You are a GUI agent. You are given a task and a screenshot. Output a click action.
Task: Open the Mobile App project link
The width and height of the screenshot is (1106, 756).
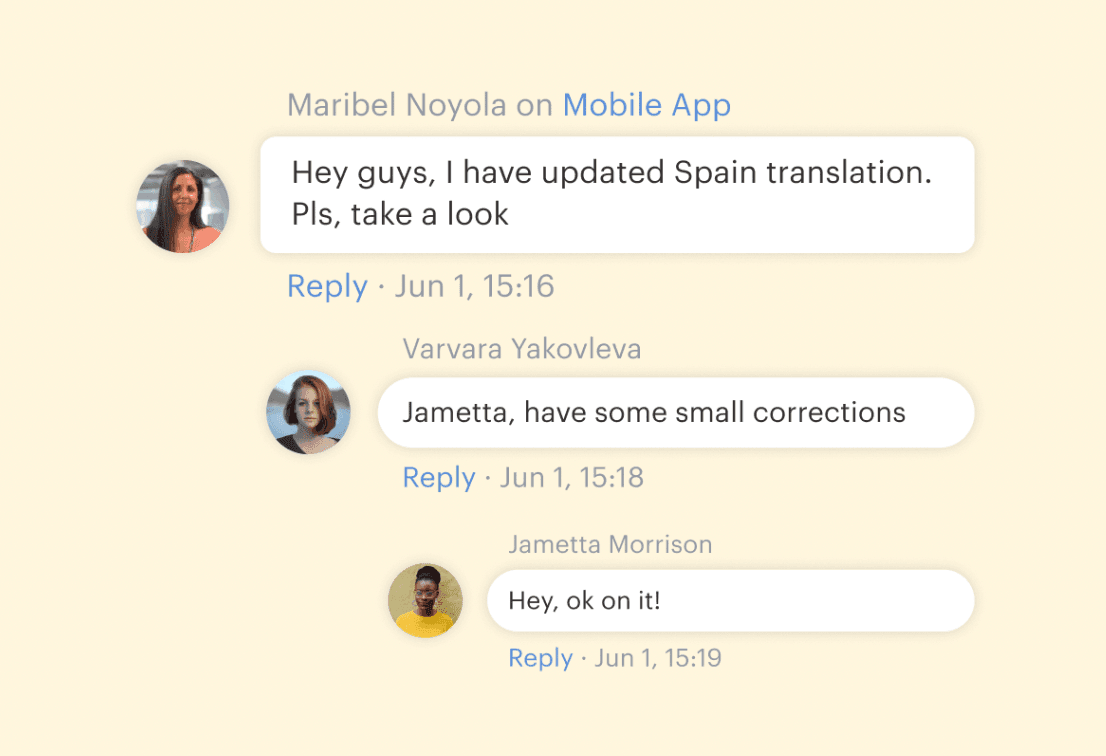coord(646,105)
